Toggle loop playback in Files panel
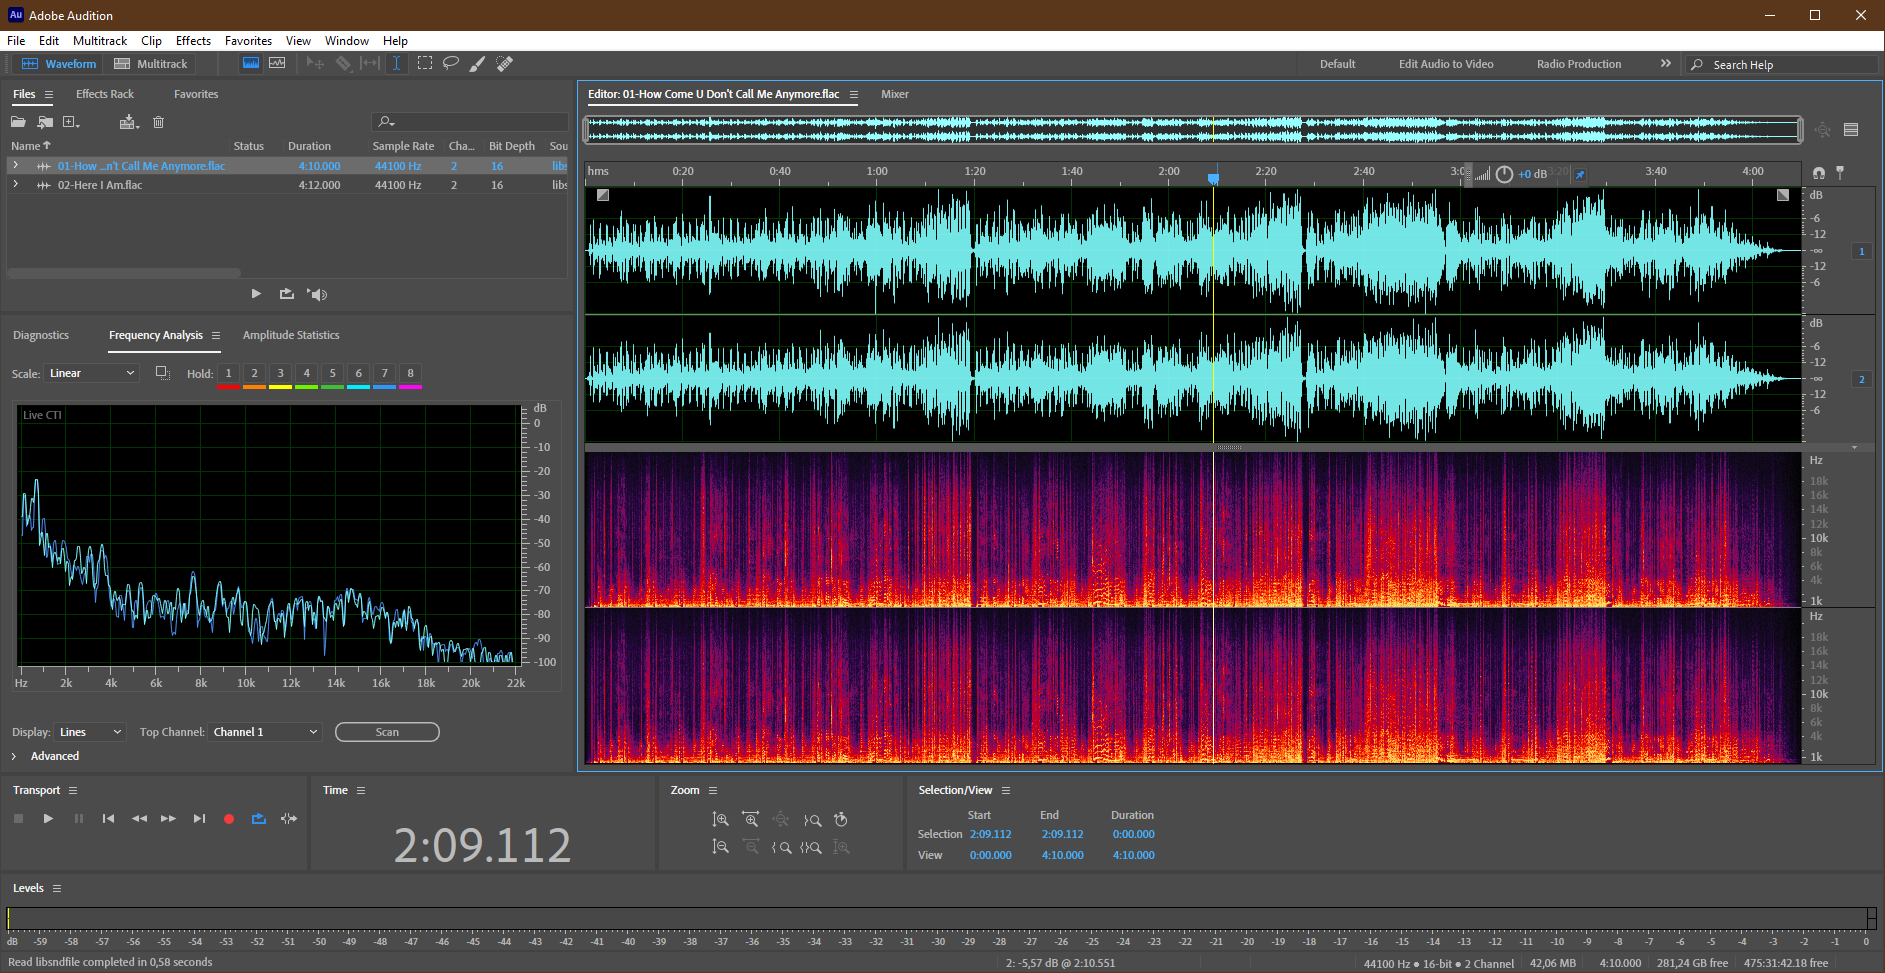The image size is (1885, 973). click(287, 294)
